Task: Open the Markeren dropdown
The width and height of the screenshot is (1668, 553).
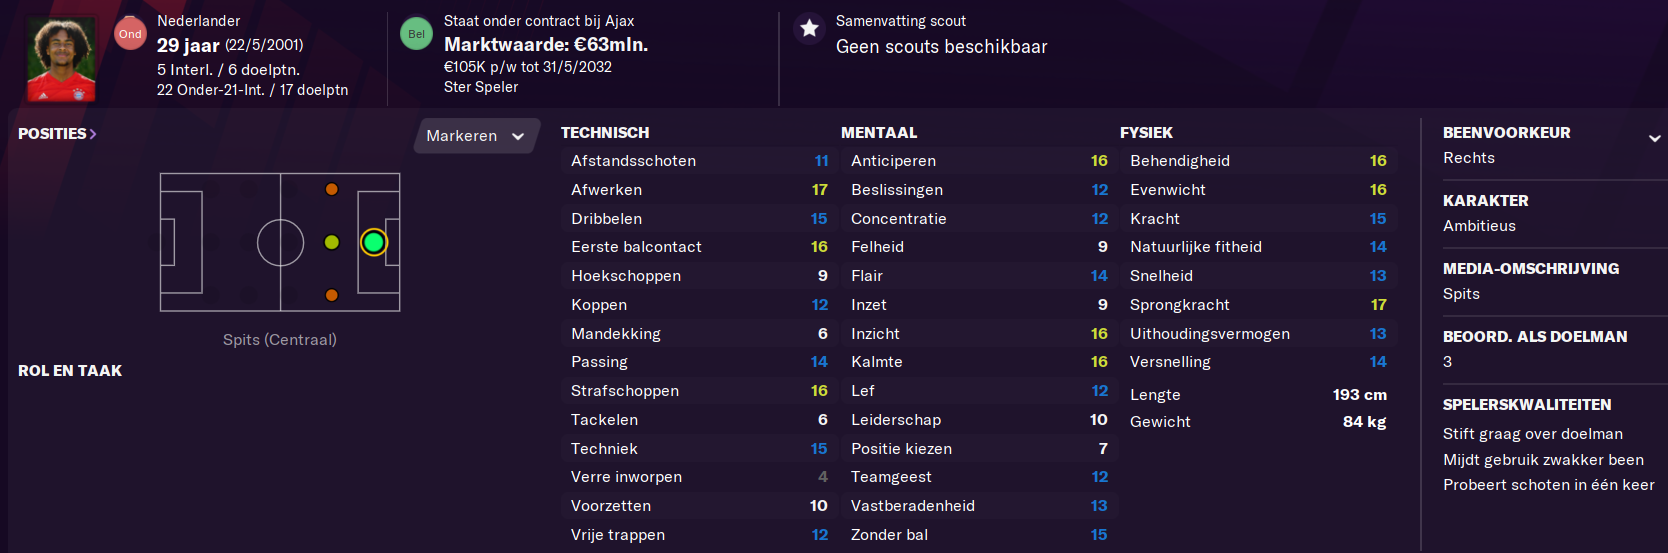Action: click(x=476, y=136)
